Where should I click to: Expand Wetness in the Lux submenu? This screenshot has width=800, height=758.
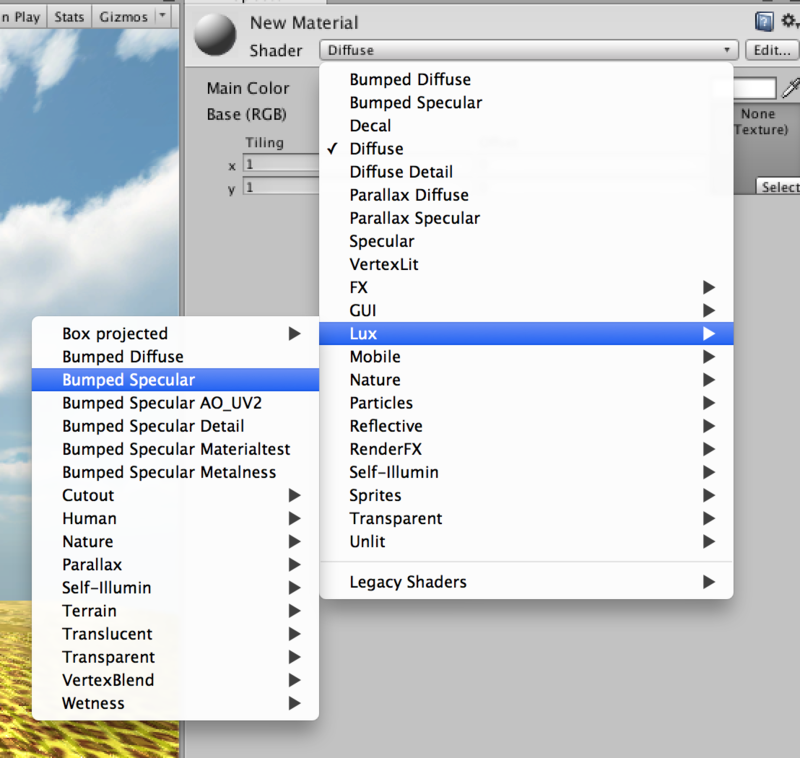175,703
